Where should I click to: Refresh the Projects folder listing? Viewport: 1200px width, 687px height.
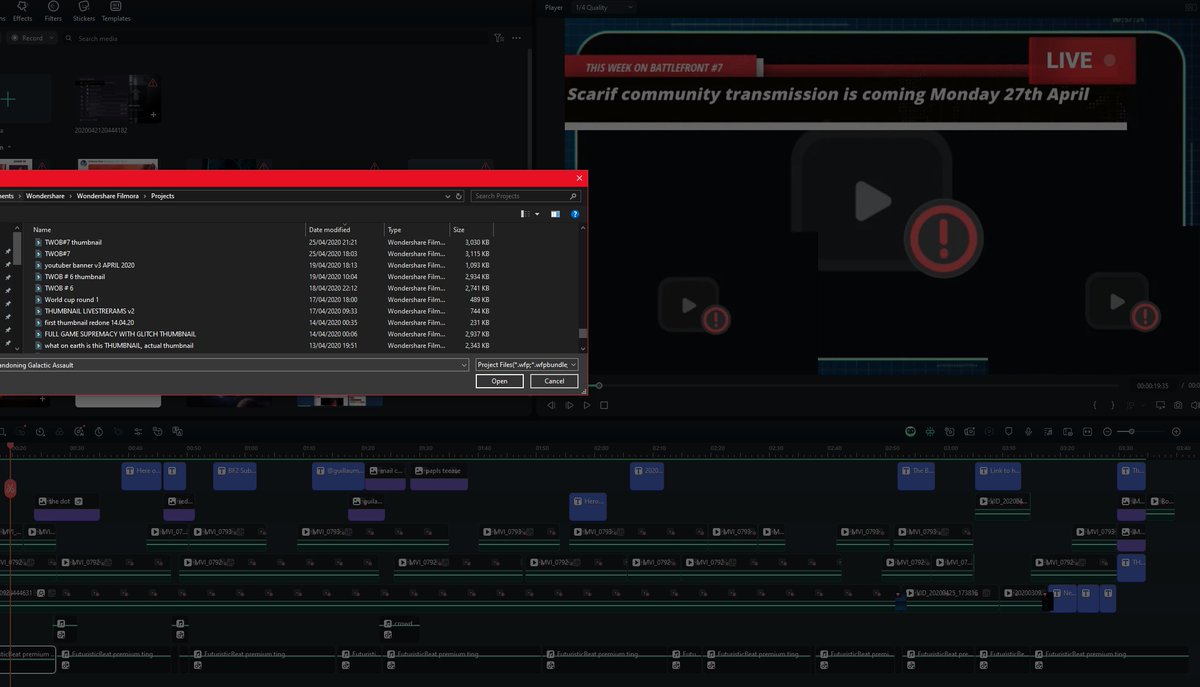[459, 196]
